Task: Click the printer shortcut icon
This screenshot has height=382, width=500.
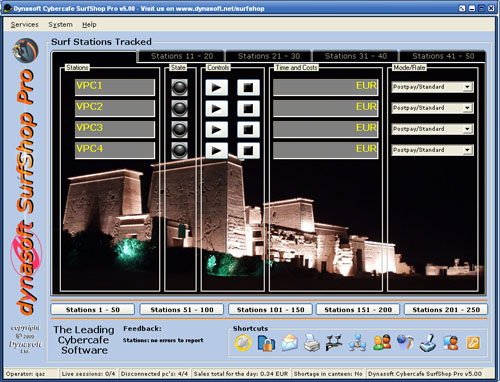Action: pyautogui.click(x=312, y=343)
